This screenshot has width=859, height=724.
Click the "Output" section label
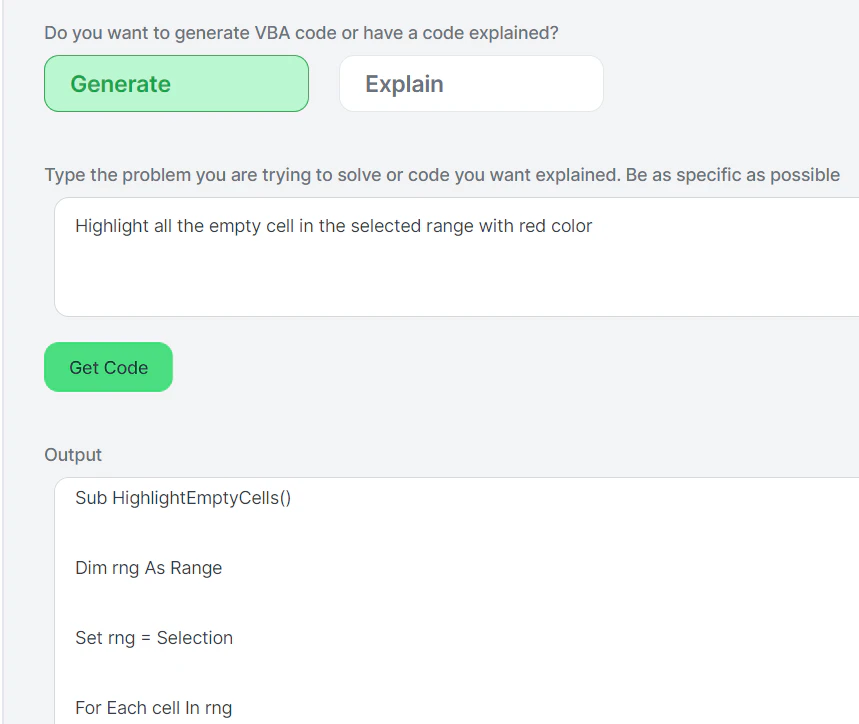tap(73, 455)
